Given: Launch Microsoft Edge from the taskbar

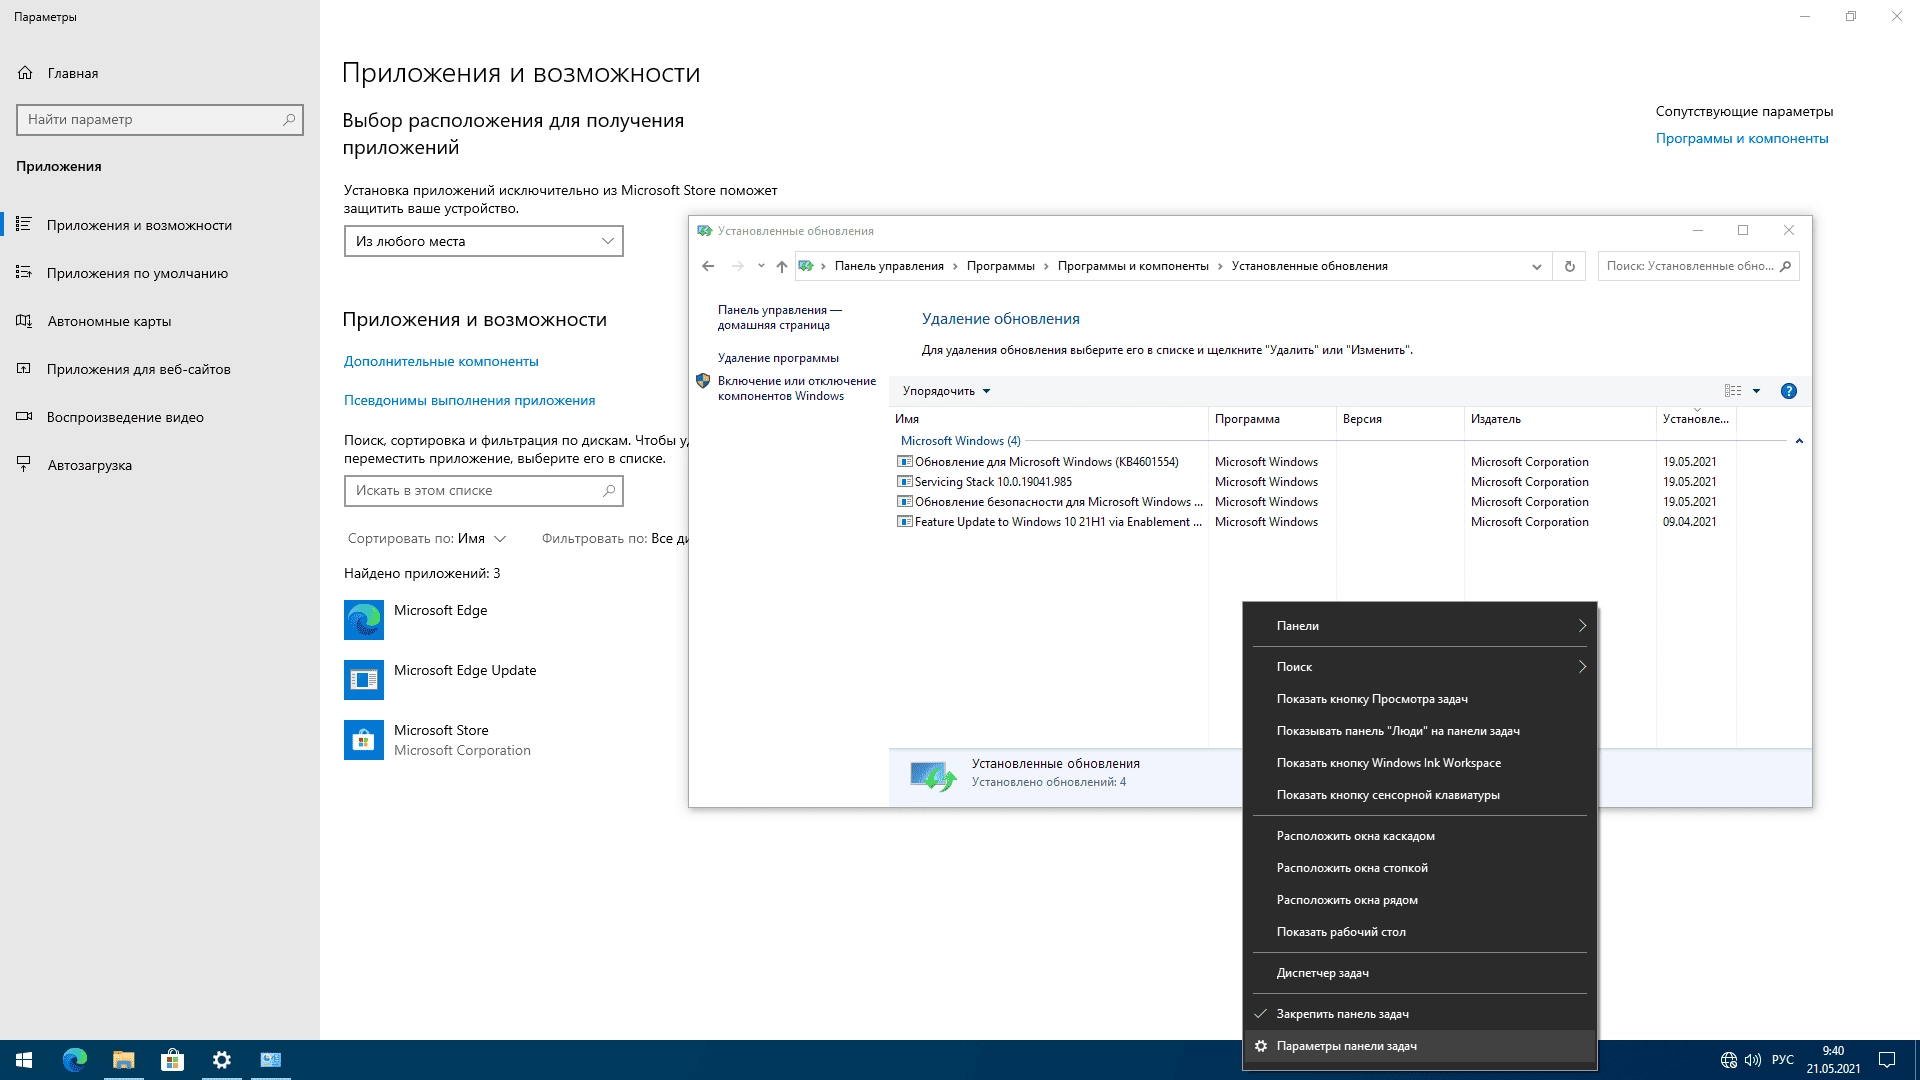Looking at the screenshot, I should (x=75, y=1060).
